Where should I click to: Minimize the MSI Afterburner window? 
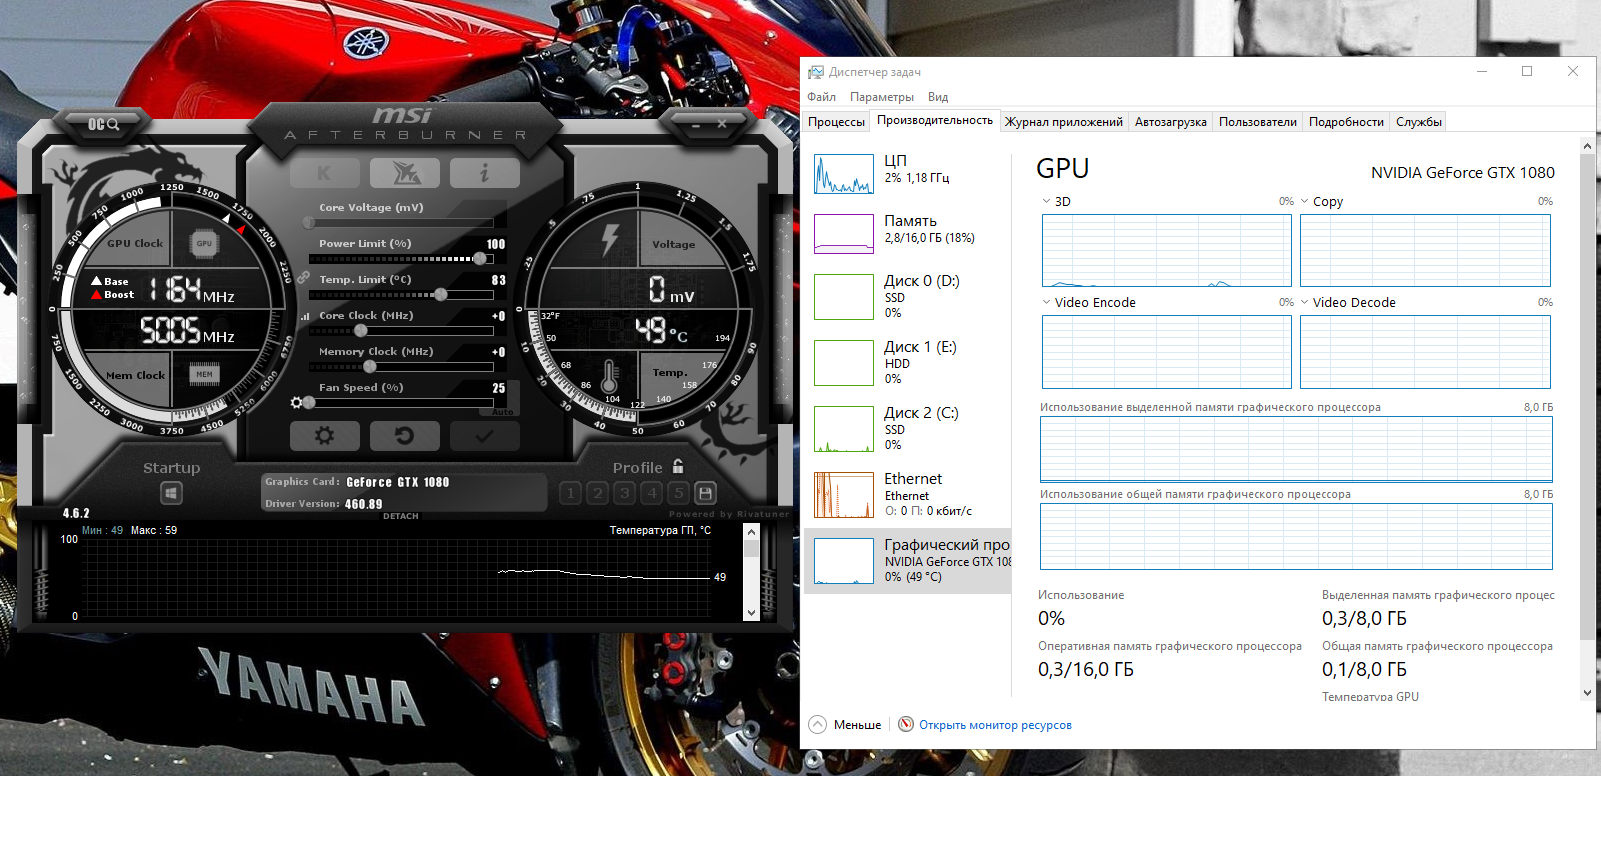[696, 125]
